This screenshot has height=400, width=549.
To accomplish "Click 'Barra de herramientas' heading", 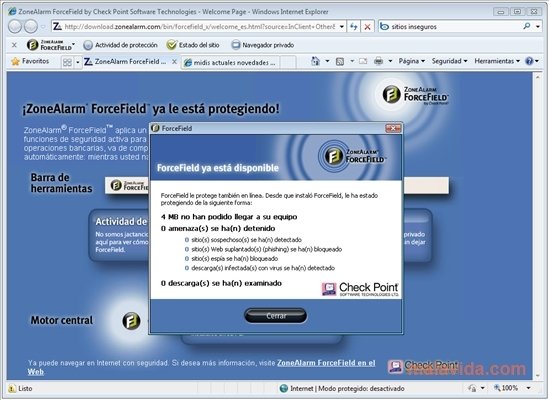I will click(x=61, y=183).
